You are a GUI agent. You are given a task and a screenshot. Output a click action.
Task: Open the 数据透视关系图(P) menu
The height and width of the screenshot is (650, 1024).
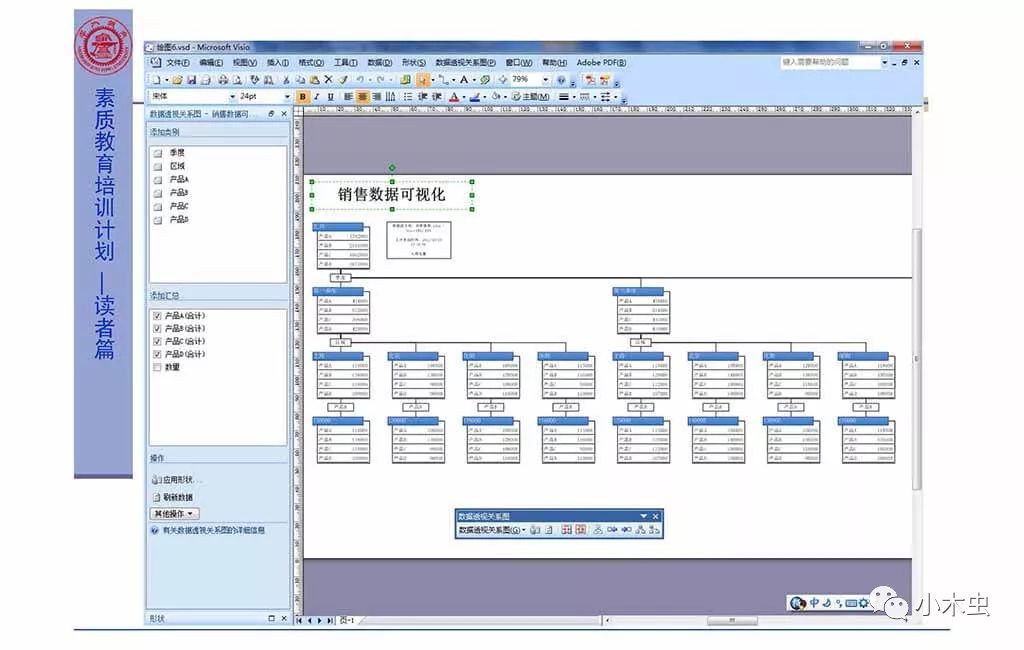465,63
